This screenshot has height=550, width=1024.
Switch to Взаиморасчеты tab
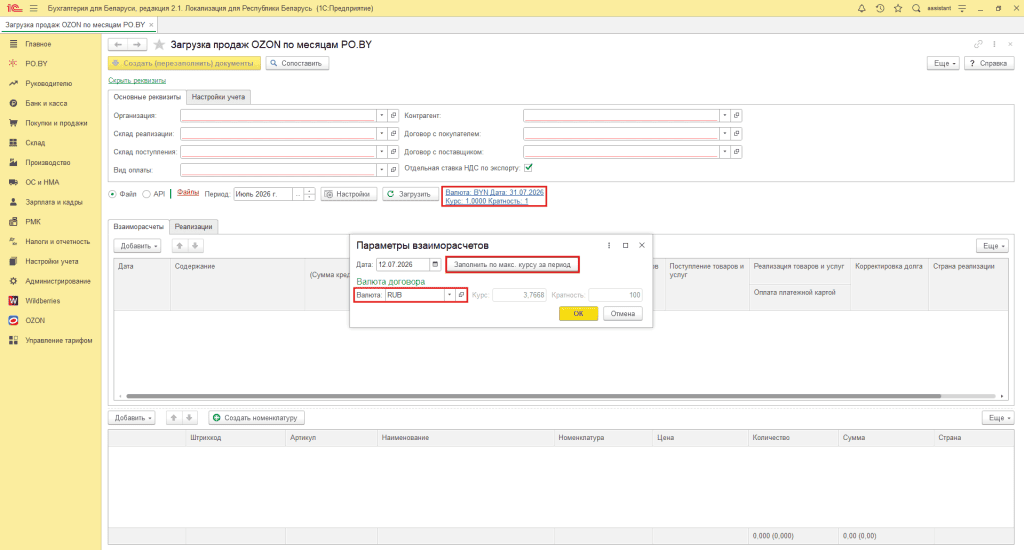138,227
